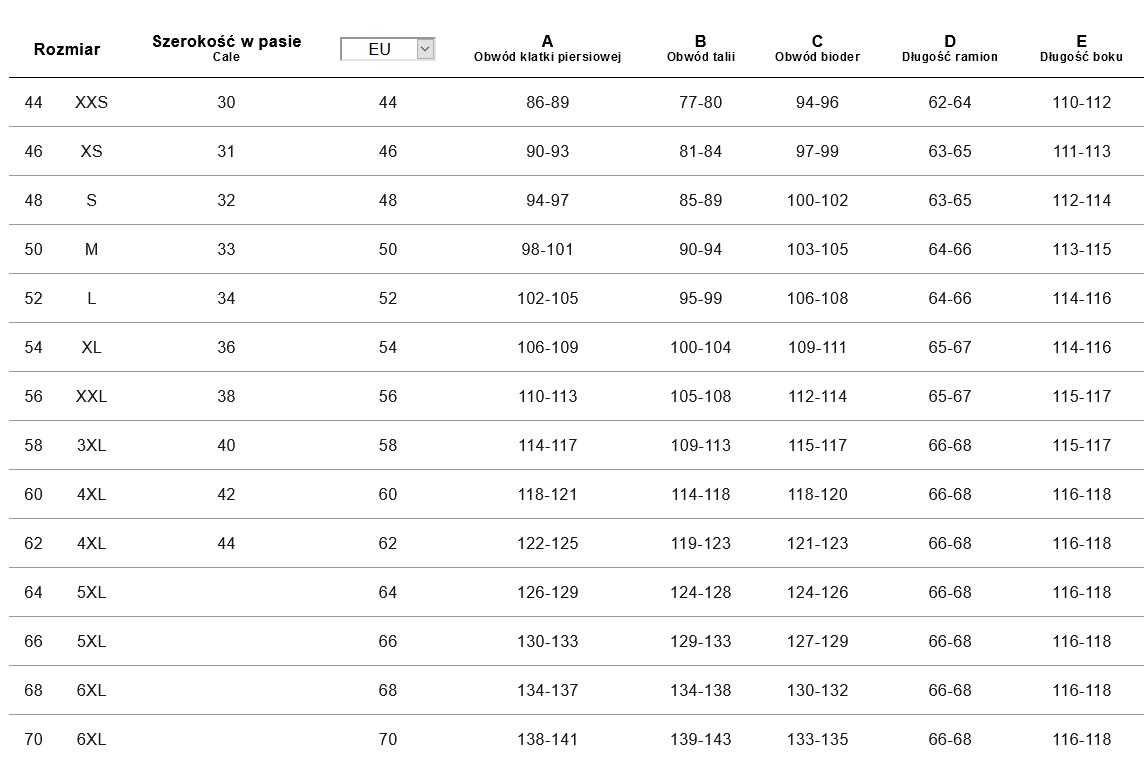Screen dimensions: 1147x769
Task: Click the Długość ramion column header
Action: (949, 48)
